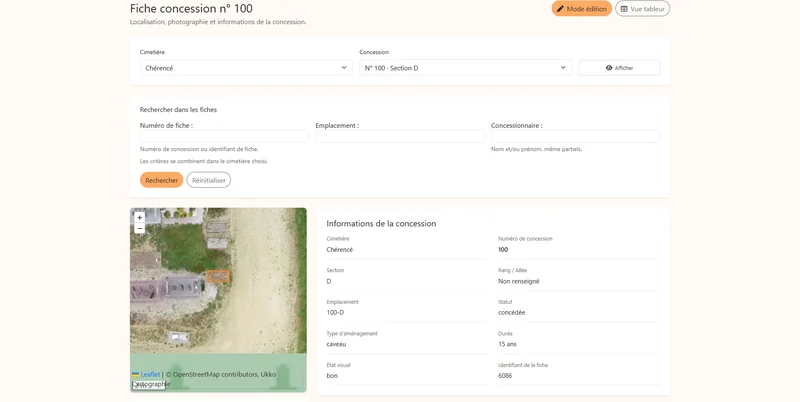Select the Rang / Allée value Non renseigné
This screenshot has height=402, width=800.
(518, 281)
